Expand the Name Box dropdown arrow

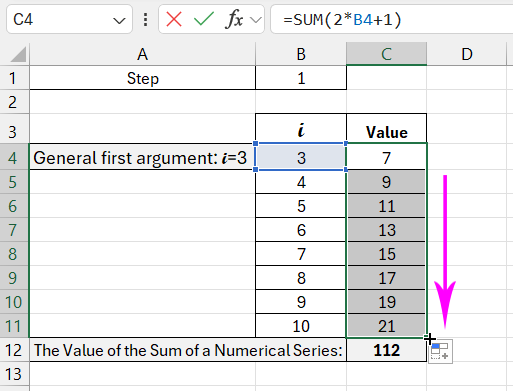(x=119, y=21)
